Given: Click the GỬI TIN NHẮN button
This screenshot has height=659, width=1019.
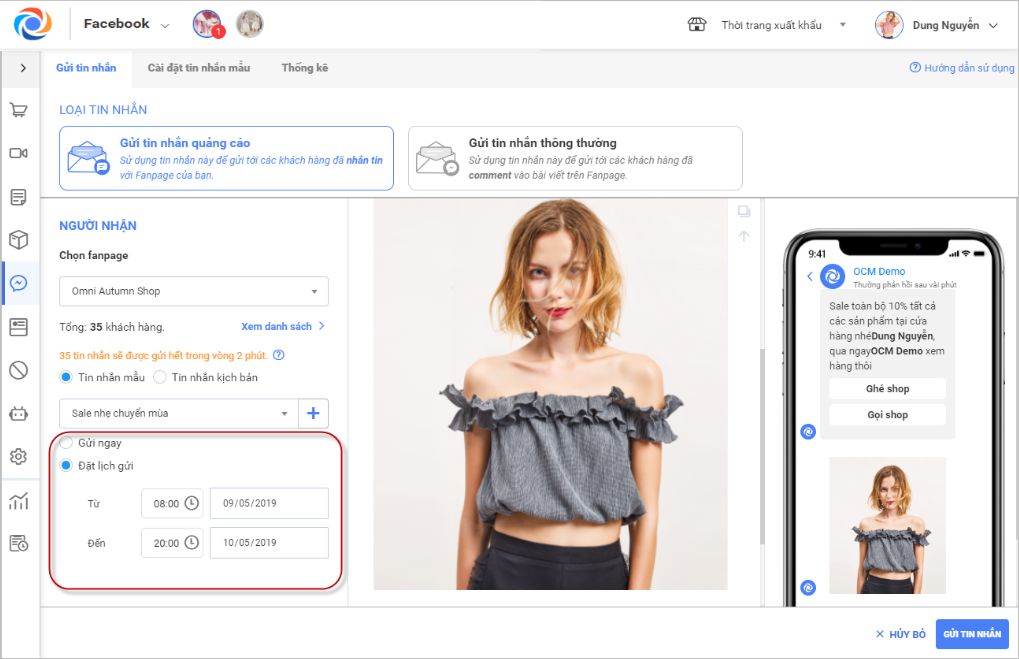Looking at the screenshot, I should pos(972,634).
